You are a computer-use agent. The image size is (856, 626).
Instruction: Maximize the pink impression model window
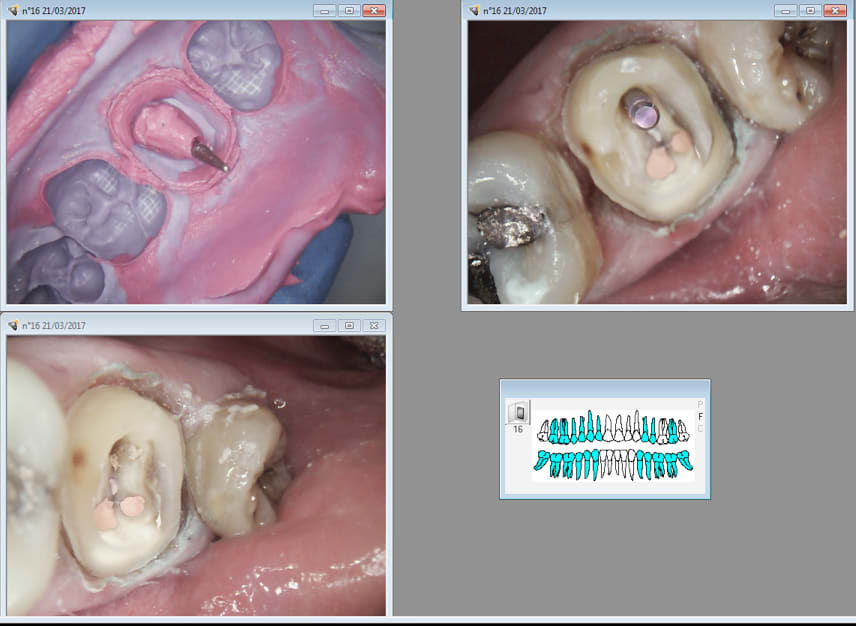coord(348,10)
